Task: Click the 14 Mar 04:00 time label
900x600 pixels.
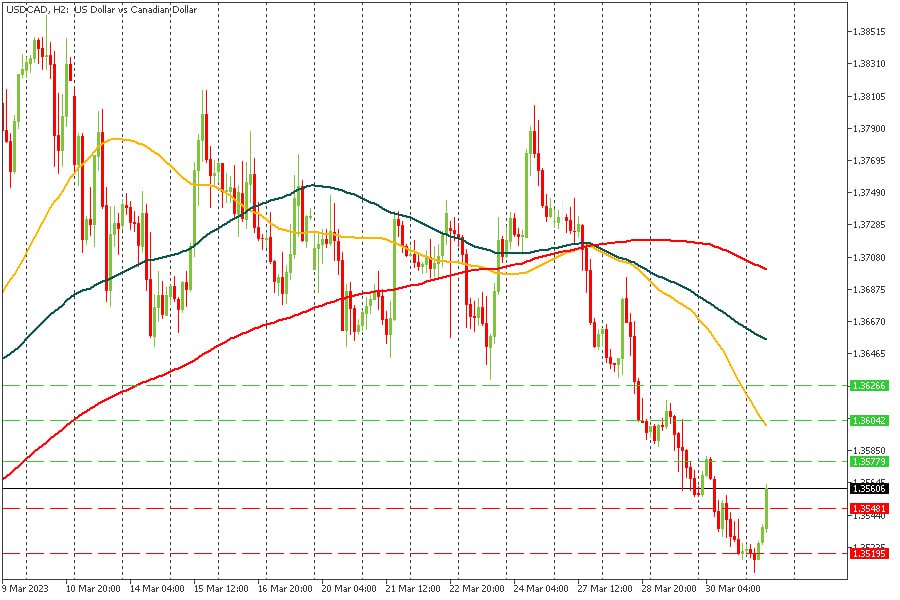Action: 157,589
